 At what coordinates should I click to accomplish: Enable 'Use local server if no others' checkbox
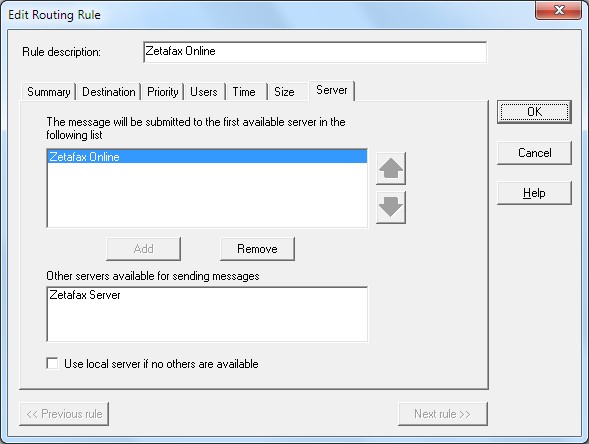point(52,363)
